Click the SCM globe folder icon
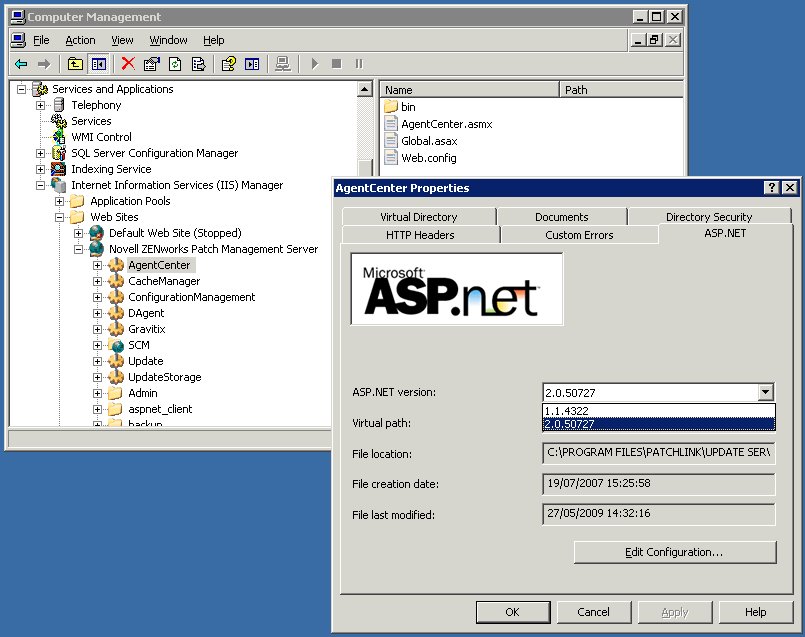The image size is (805, 637). pos(116,345)
